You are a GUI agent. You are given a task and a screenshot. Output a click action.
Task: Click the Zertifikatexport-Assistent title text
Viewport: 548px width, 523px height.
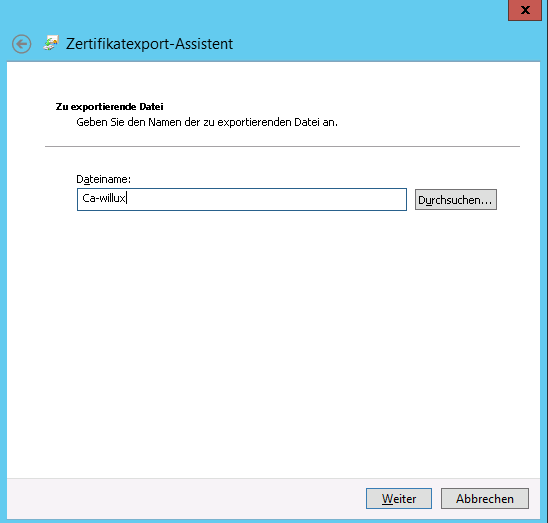pyautogui.click(x=150, y=44)
